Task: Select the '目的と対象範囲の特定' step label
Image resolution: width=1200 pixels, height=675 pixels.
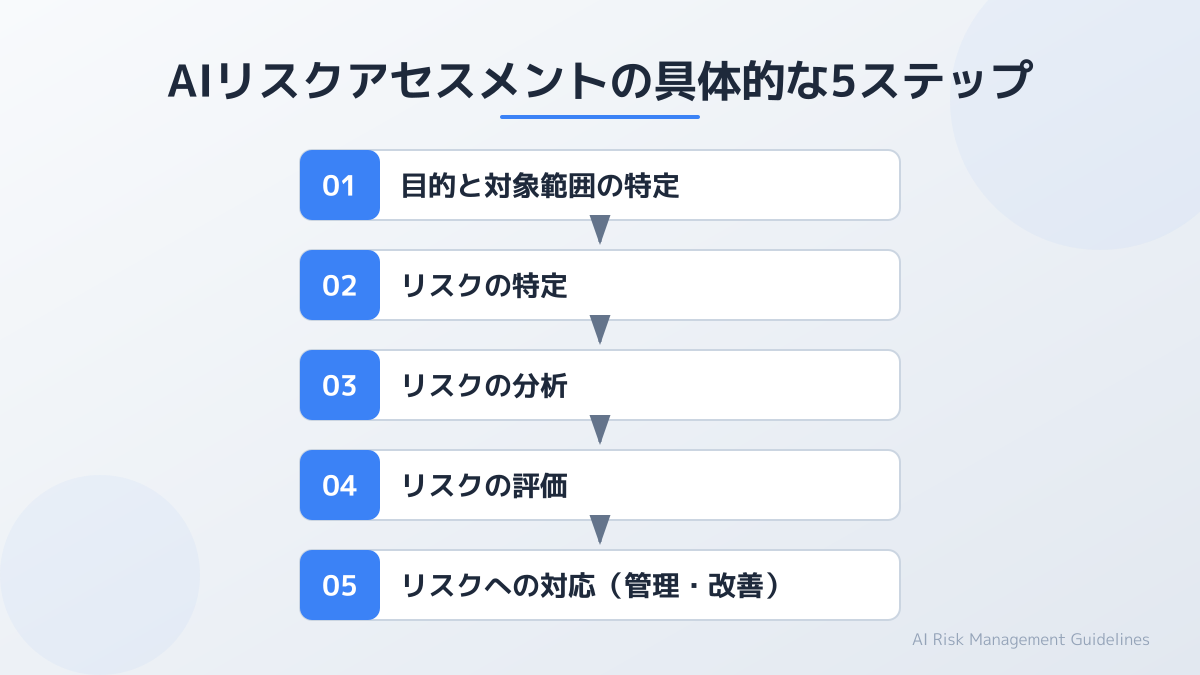Action: (x=540, y=186)
